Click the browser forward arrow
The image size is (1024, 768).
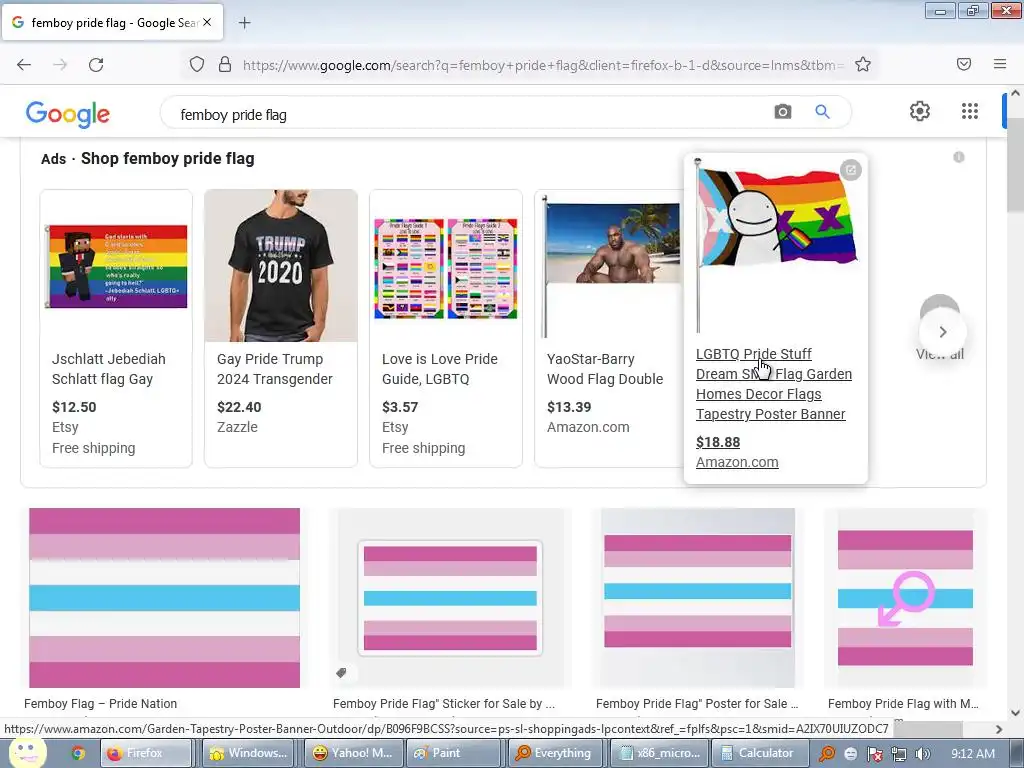(60, 64)
